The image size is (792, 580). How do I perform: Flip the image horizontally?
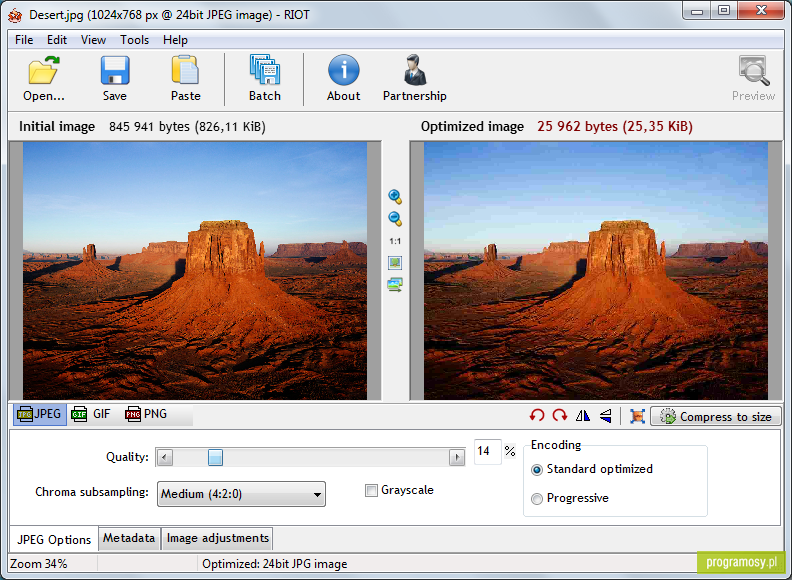tap(582, 416)
